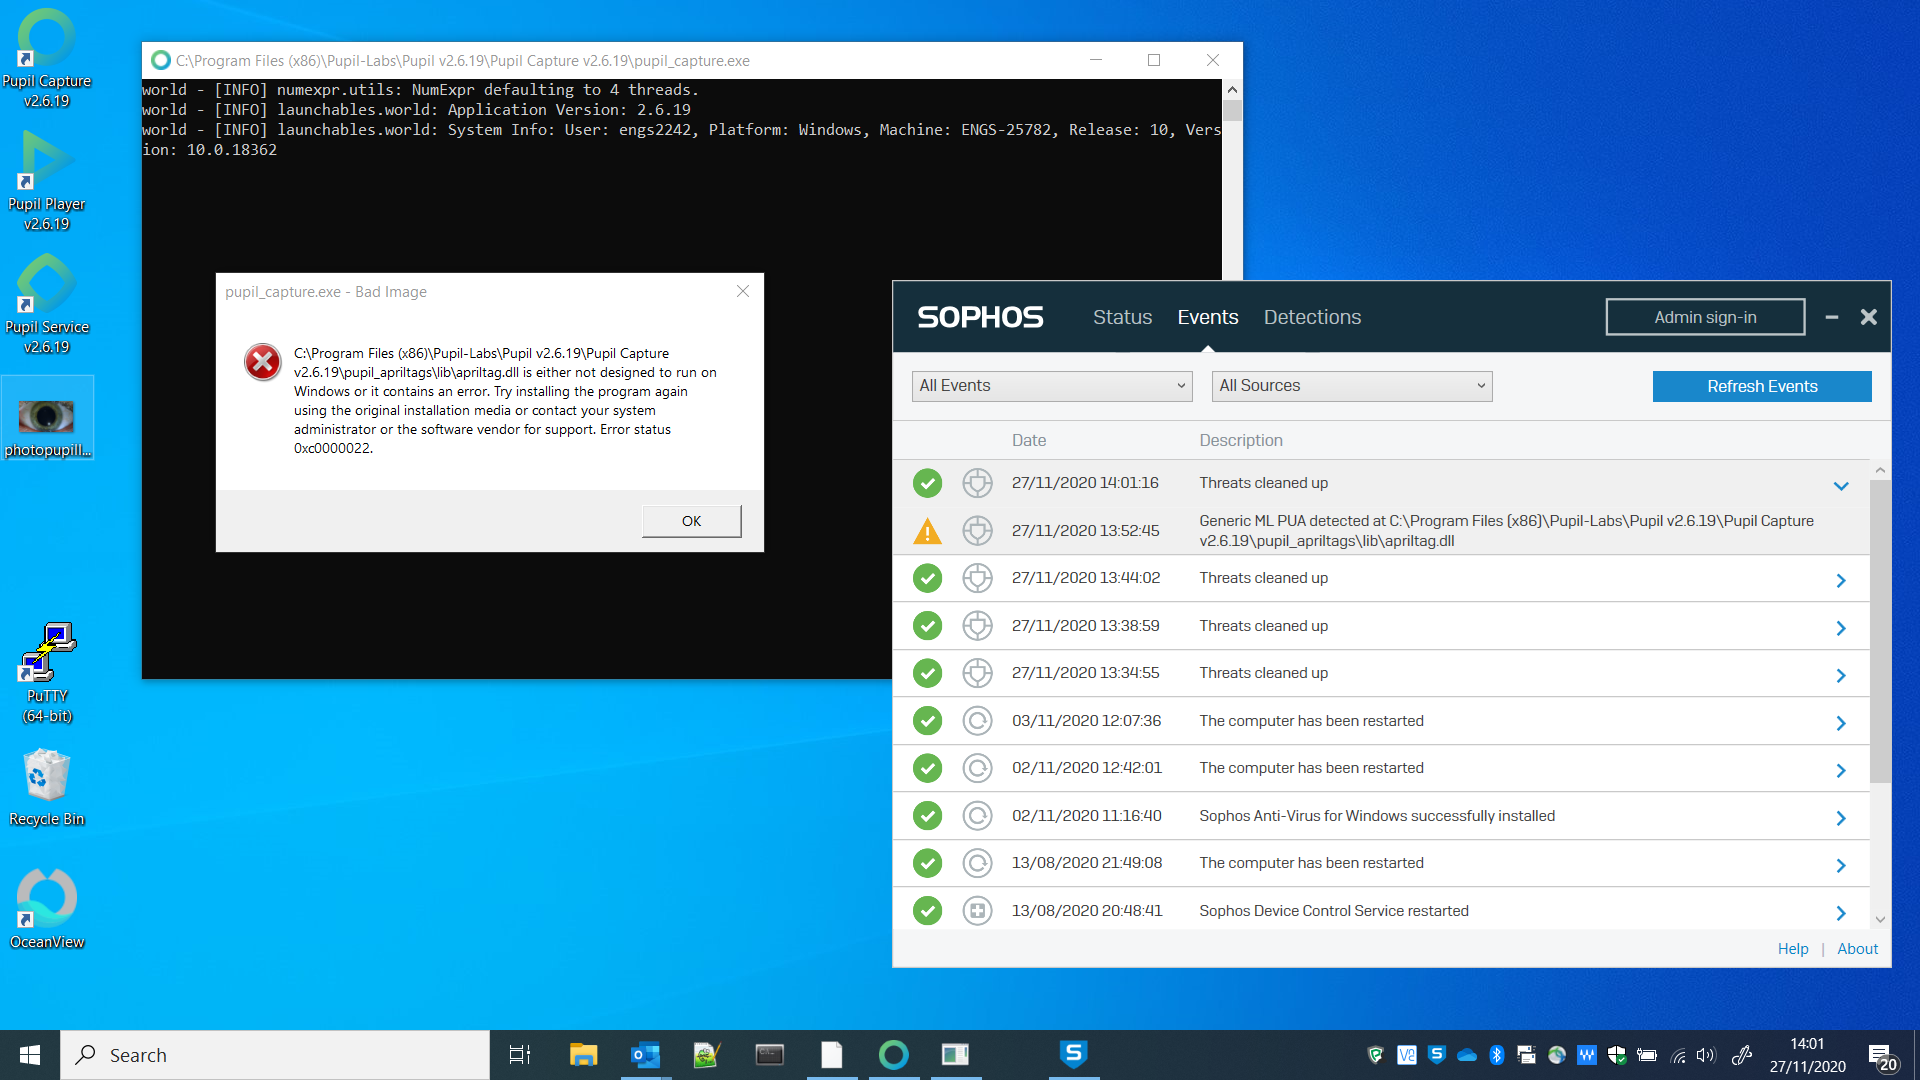Open the PuTTY (64-bit) desktop shortcut
This screenshot has height=1080, width=1920.
[x=47, y=673]
